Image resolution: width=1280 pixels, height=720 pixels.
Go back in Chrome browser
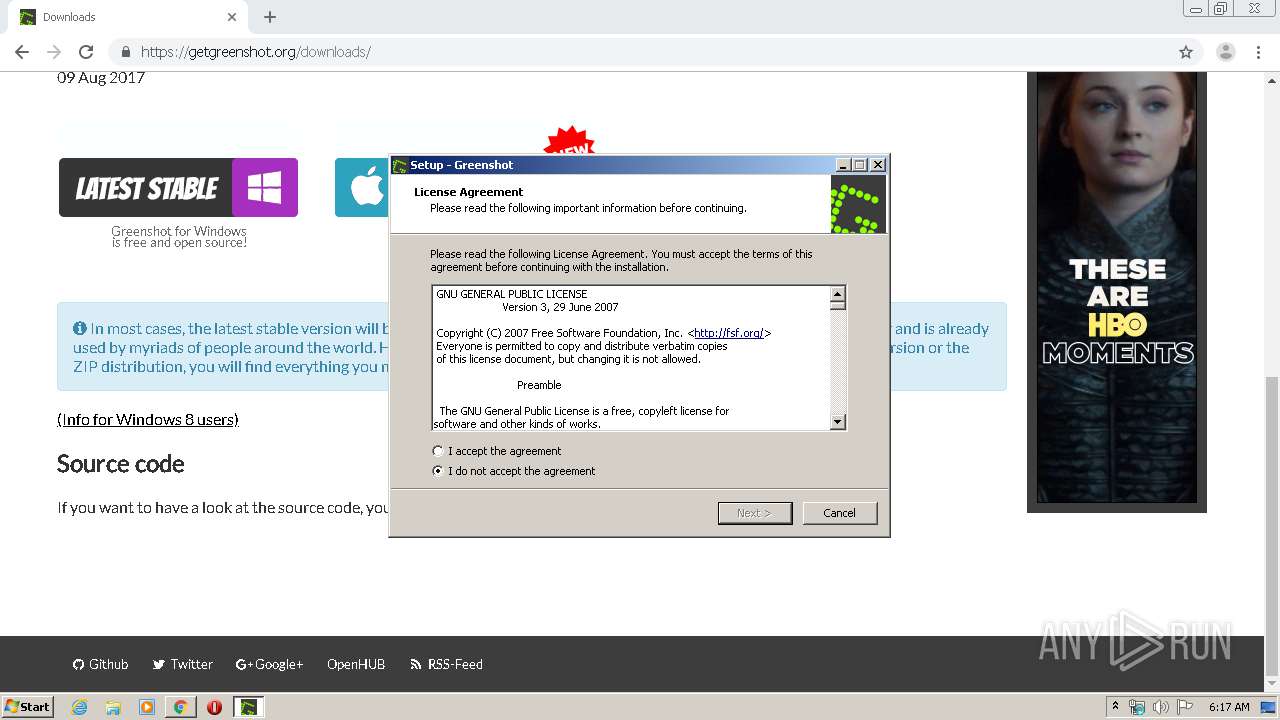click(22, 52)
